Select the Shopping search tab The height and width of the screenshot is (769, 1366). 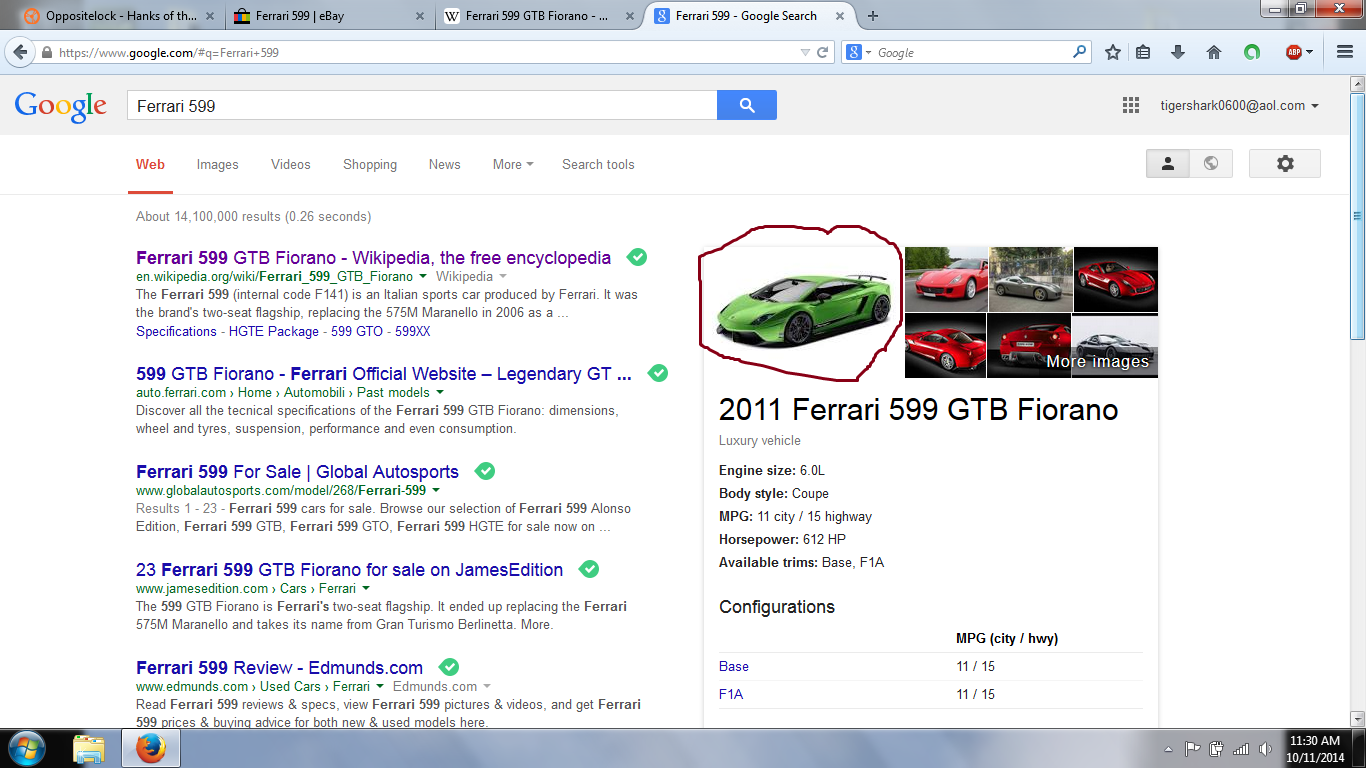[370, 164]
